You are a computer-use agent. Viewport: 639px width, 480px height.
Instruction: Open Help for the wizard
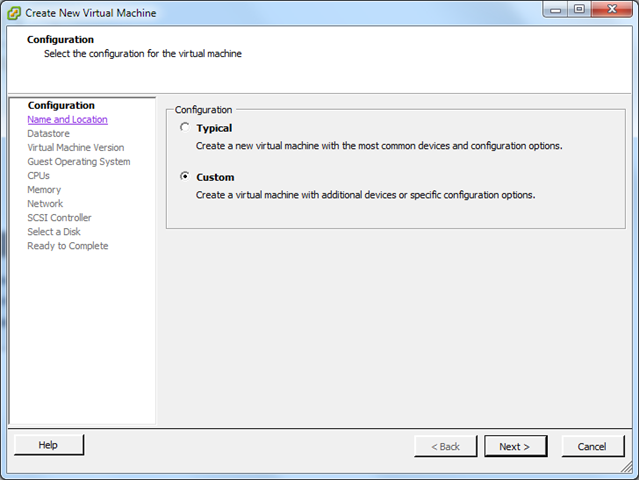[49, 445]
